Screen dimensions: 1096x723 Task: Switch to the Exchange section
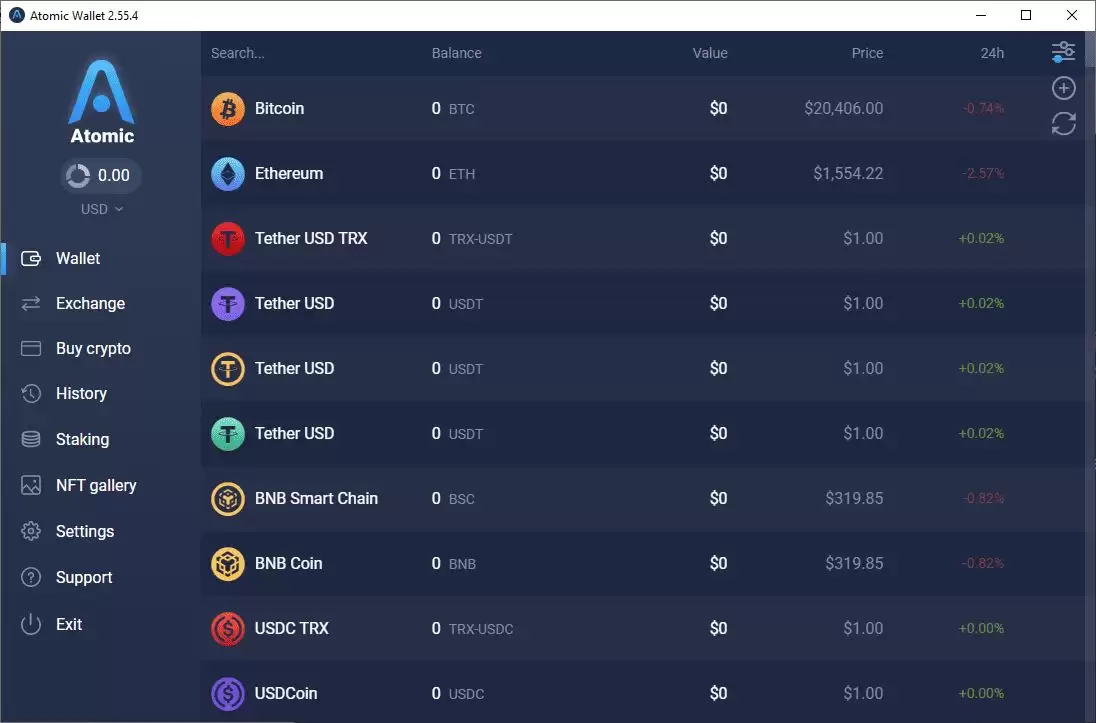(90, 303)
